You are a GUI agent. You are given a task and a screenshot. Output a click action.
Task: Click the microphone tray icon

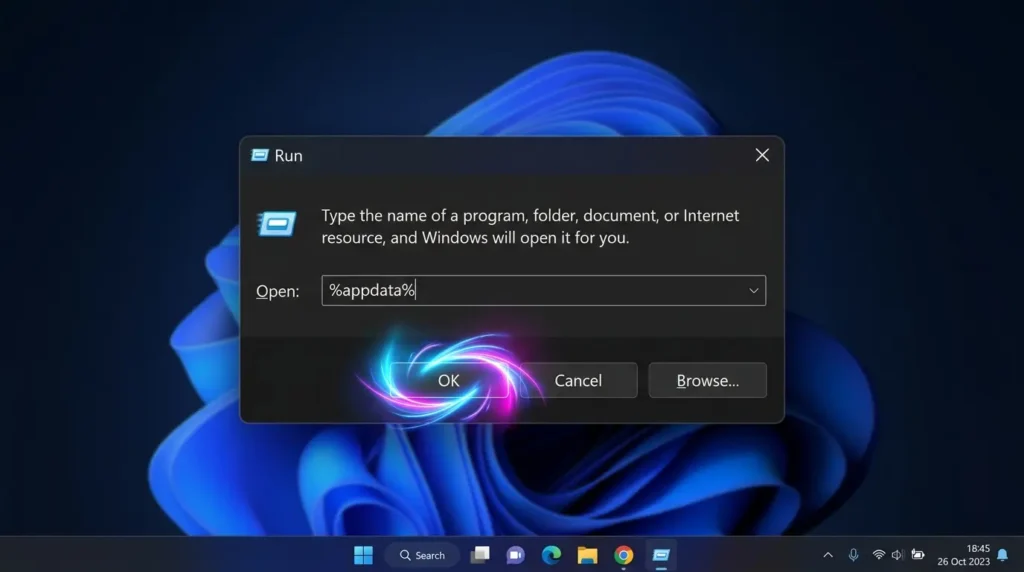[x=853, y=555]
